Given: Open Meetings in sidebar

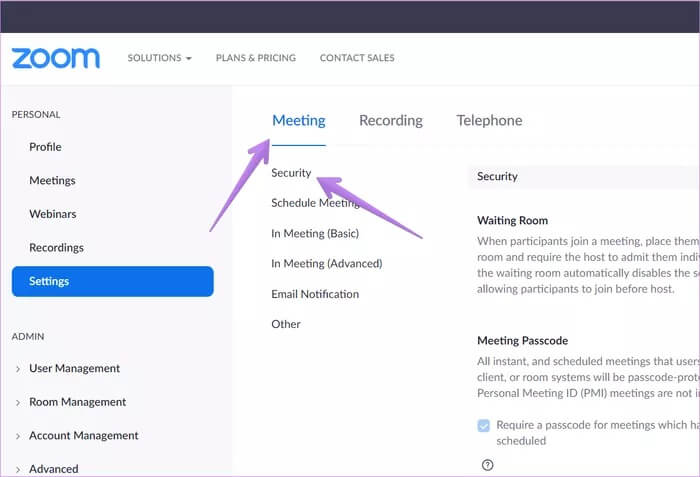Looking at the screenshot, I should [52, 180].
